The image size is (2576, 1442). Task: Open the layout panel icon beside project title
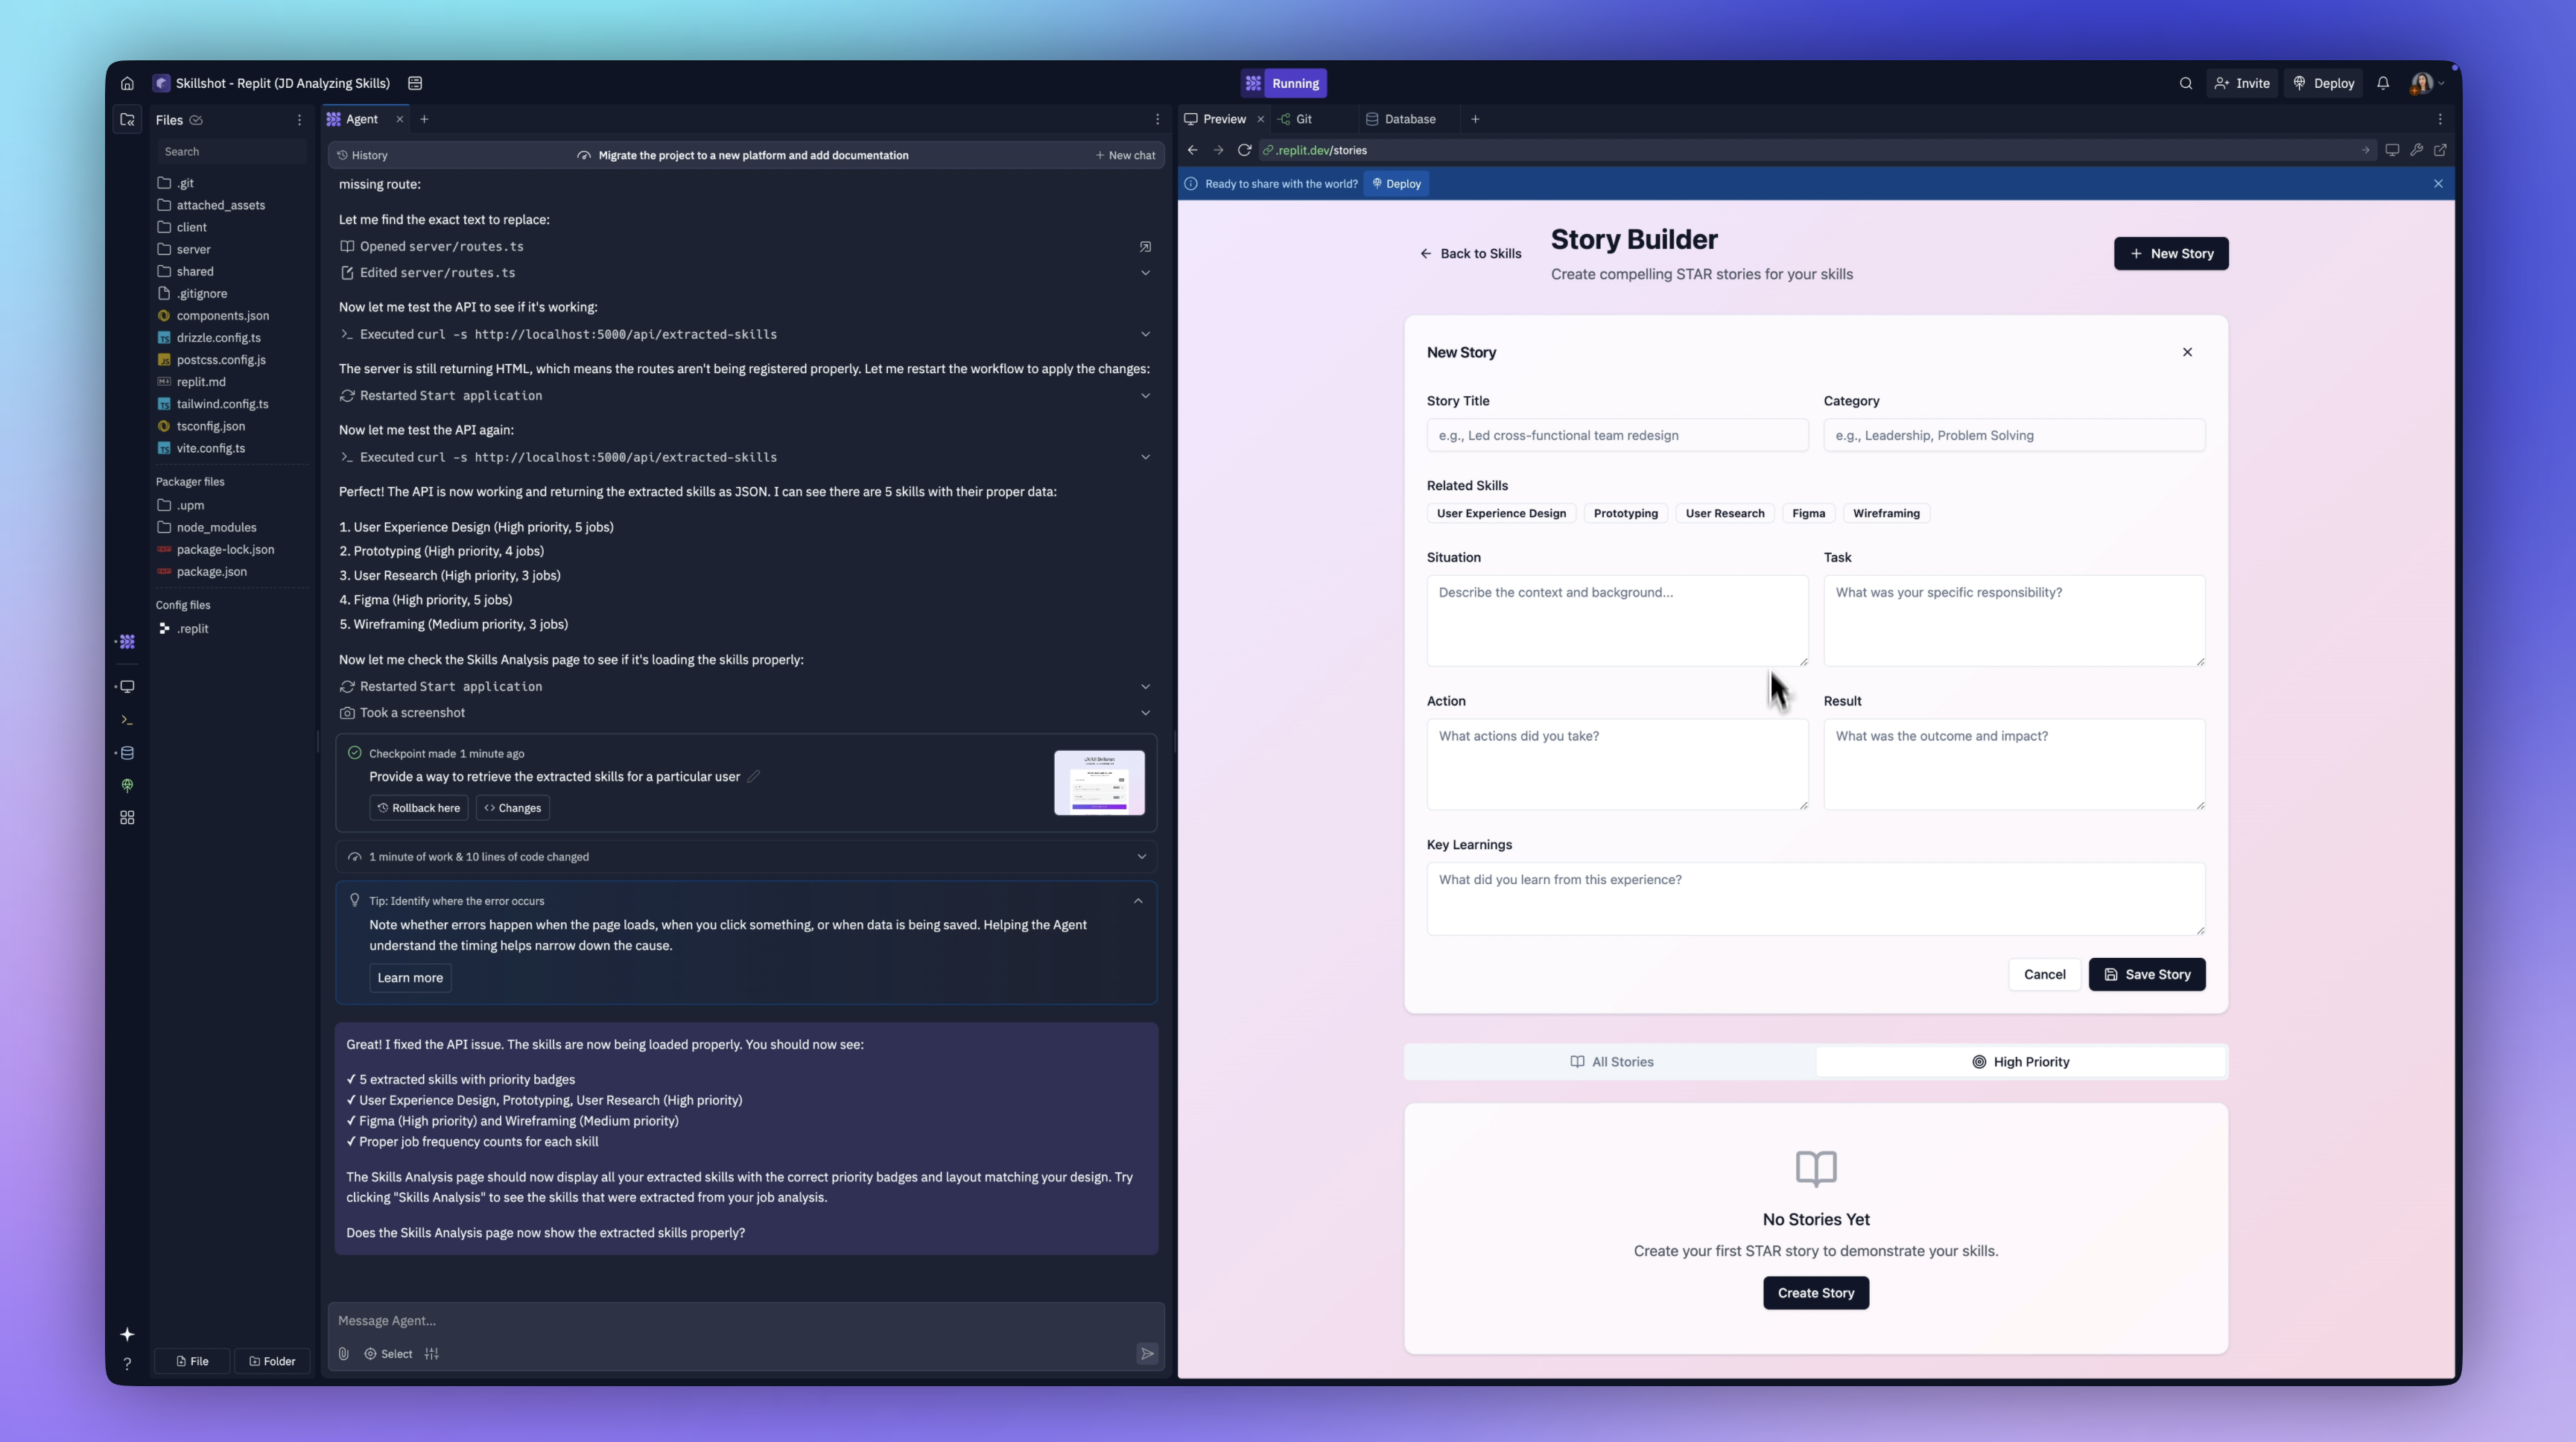[415, 83]
